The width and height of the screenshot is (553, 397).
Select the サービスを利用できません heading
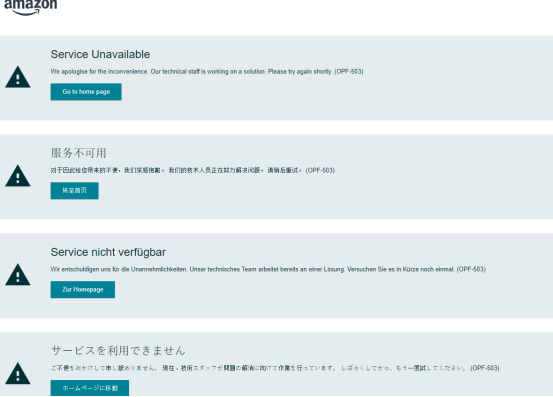(x=118, y=350)
